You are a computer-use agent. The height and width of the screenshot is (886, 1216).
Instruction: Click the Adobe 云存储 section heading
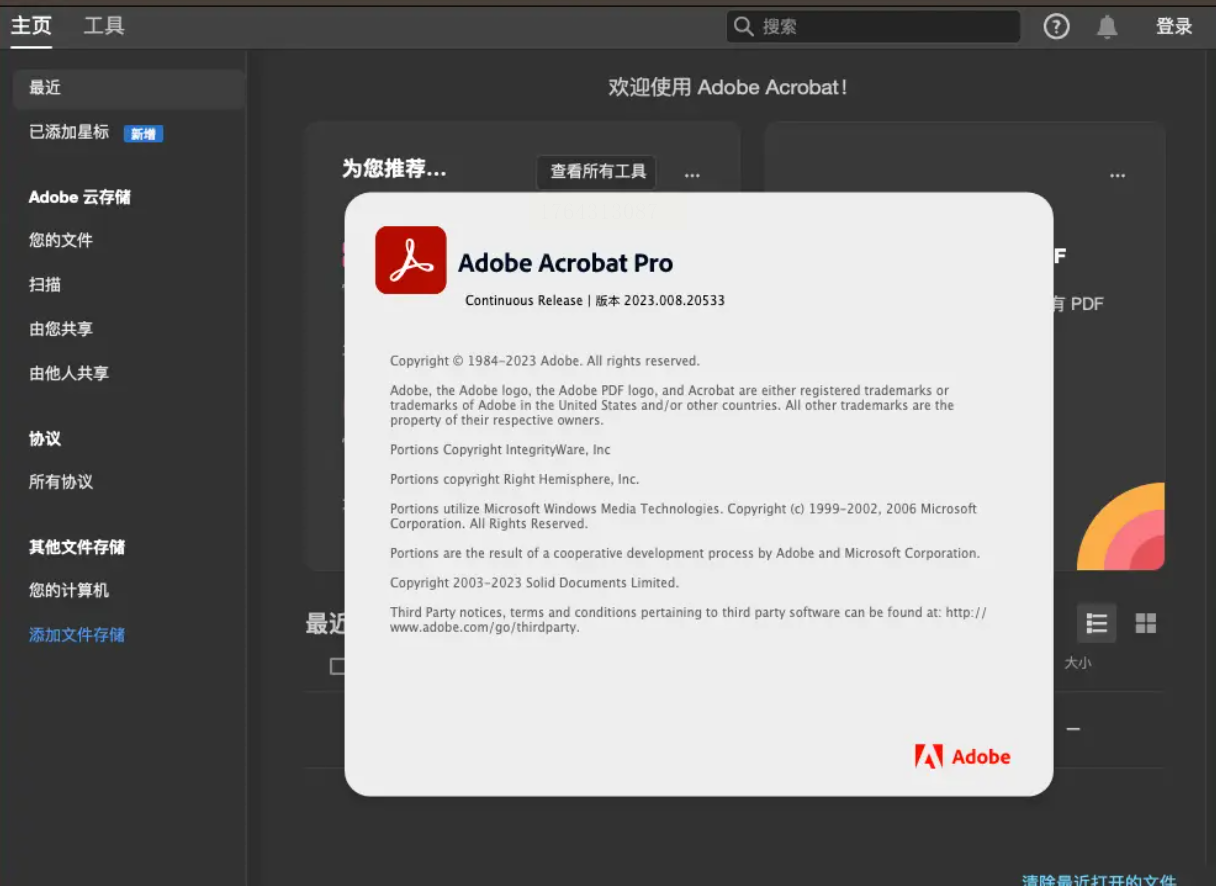(x=80, y=197)
